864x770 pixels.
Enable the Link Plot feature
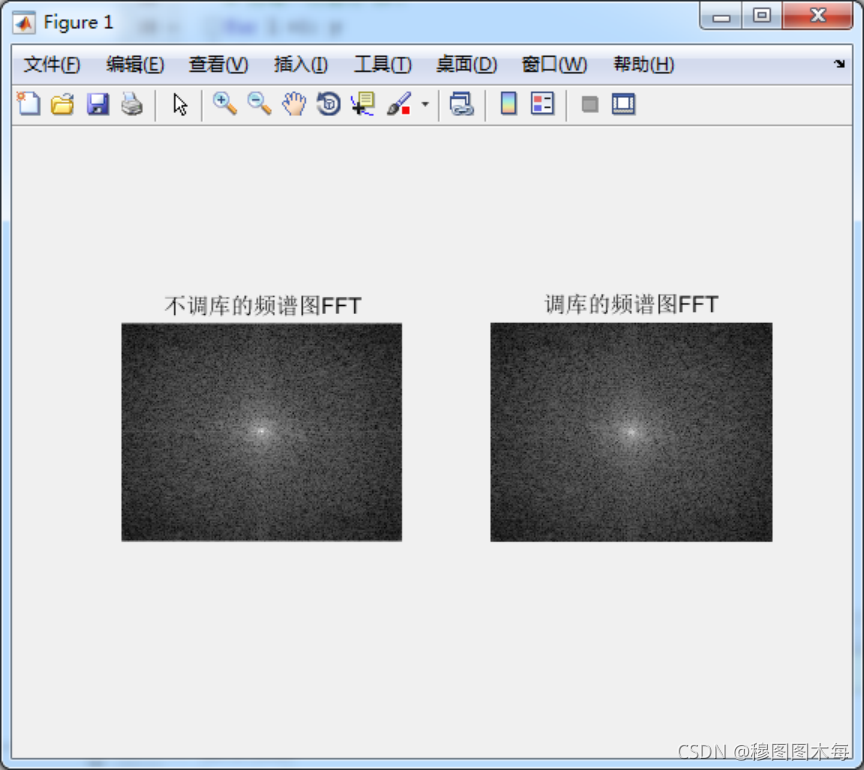coord(461,103)
